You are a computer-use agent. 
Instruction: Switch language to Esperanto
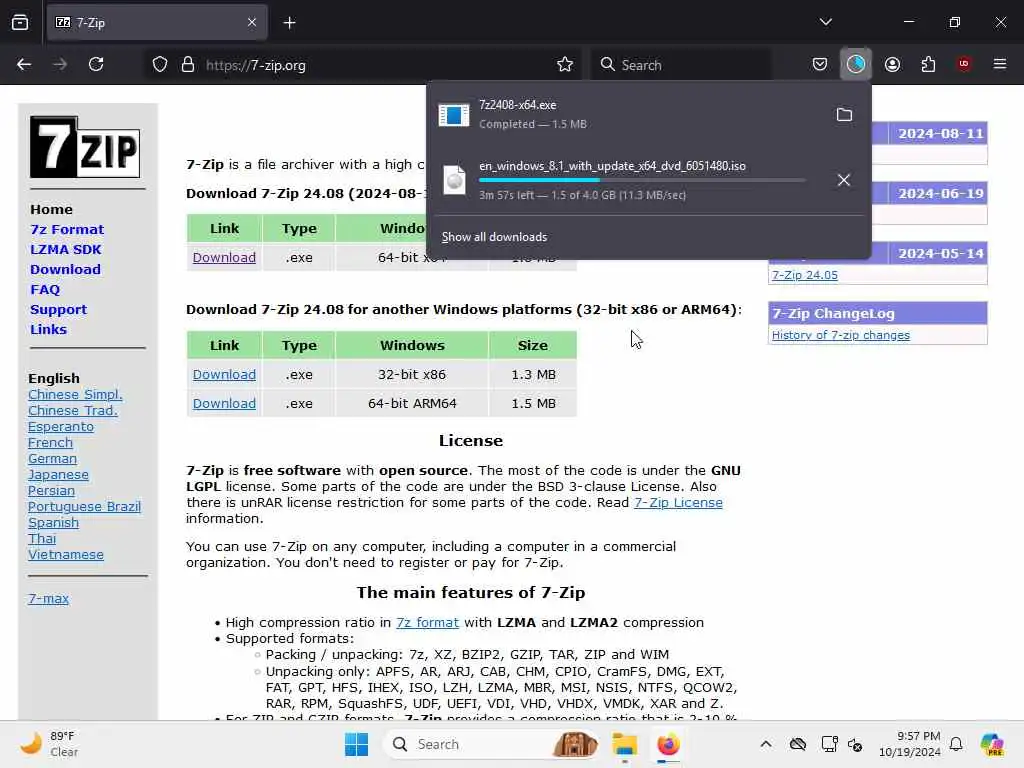point(61,426)
